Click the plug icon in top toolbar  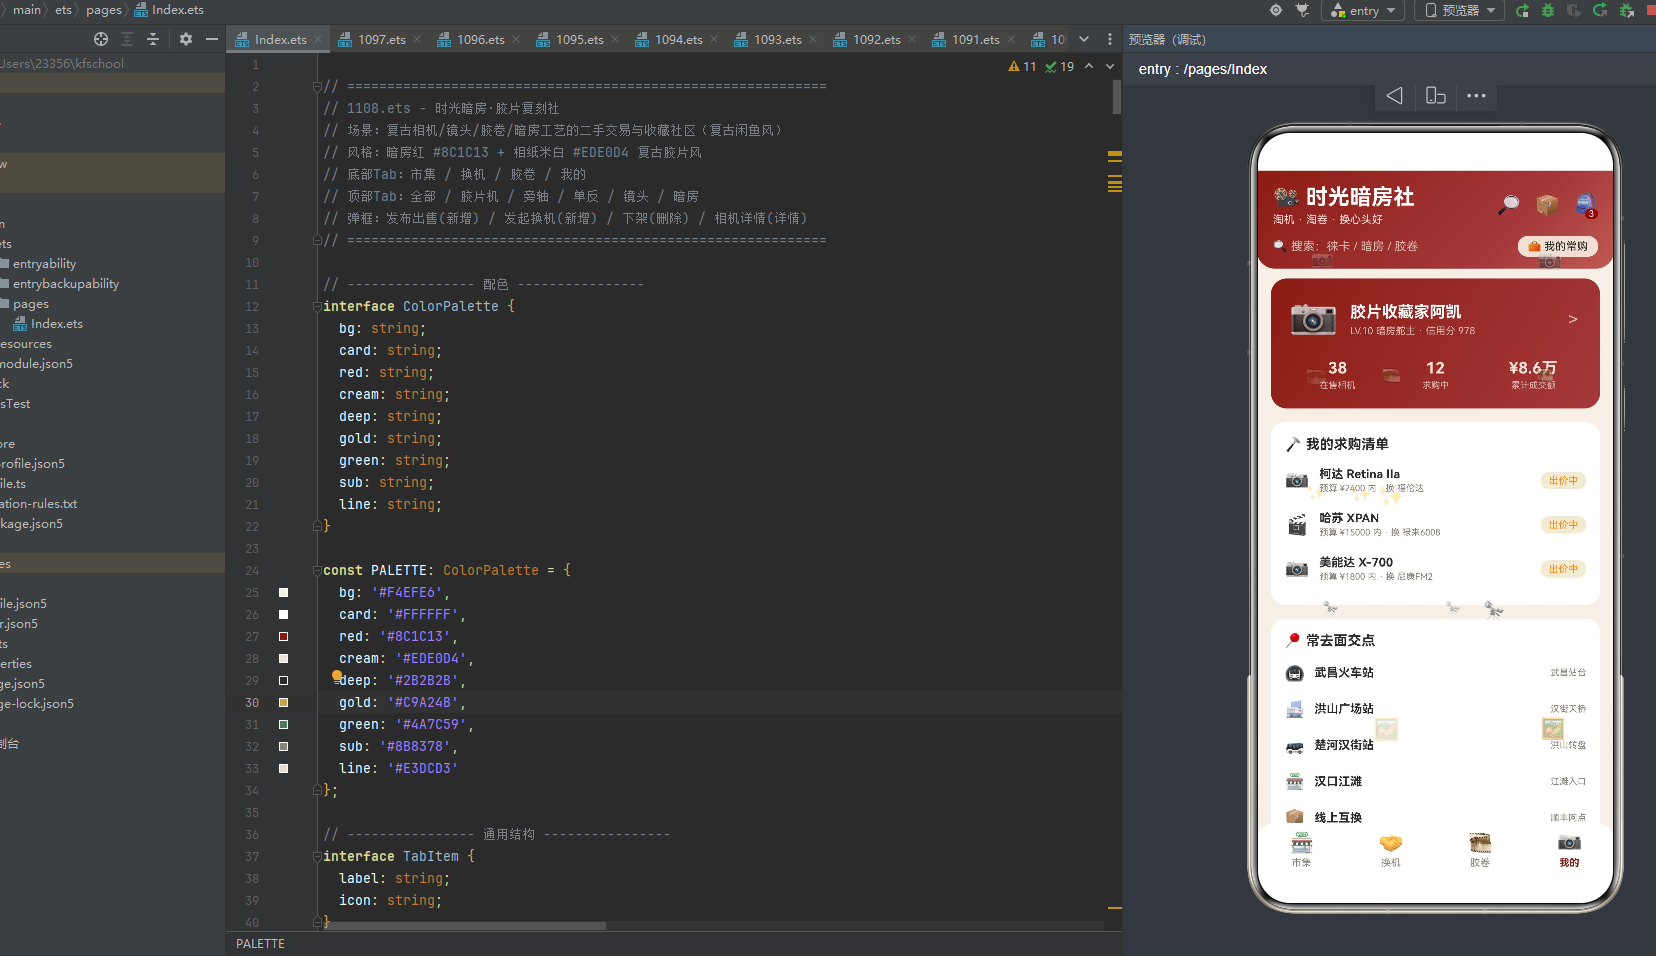point(1302,10)
